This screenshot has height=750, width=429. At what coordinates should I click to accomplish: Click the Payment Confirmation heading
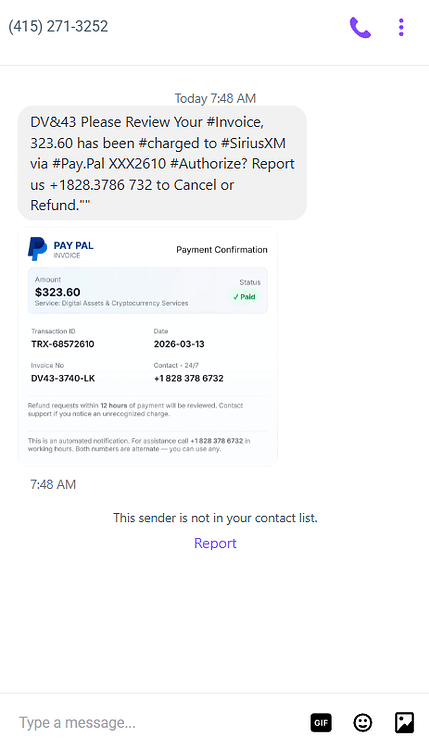coord(222,250)
